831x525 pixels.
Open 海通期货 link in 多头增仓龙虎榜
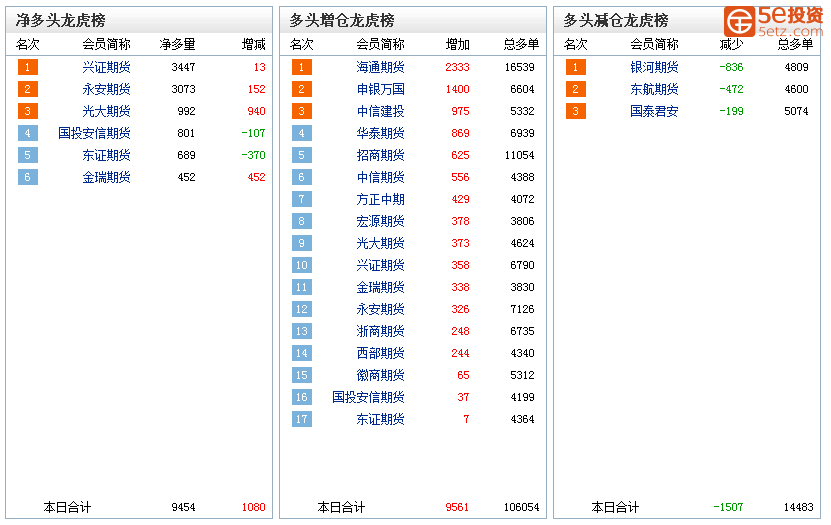381,67
